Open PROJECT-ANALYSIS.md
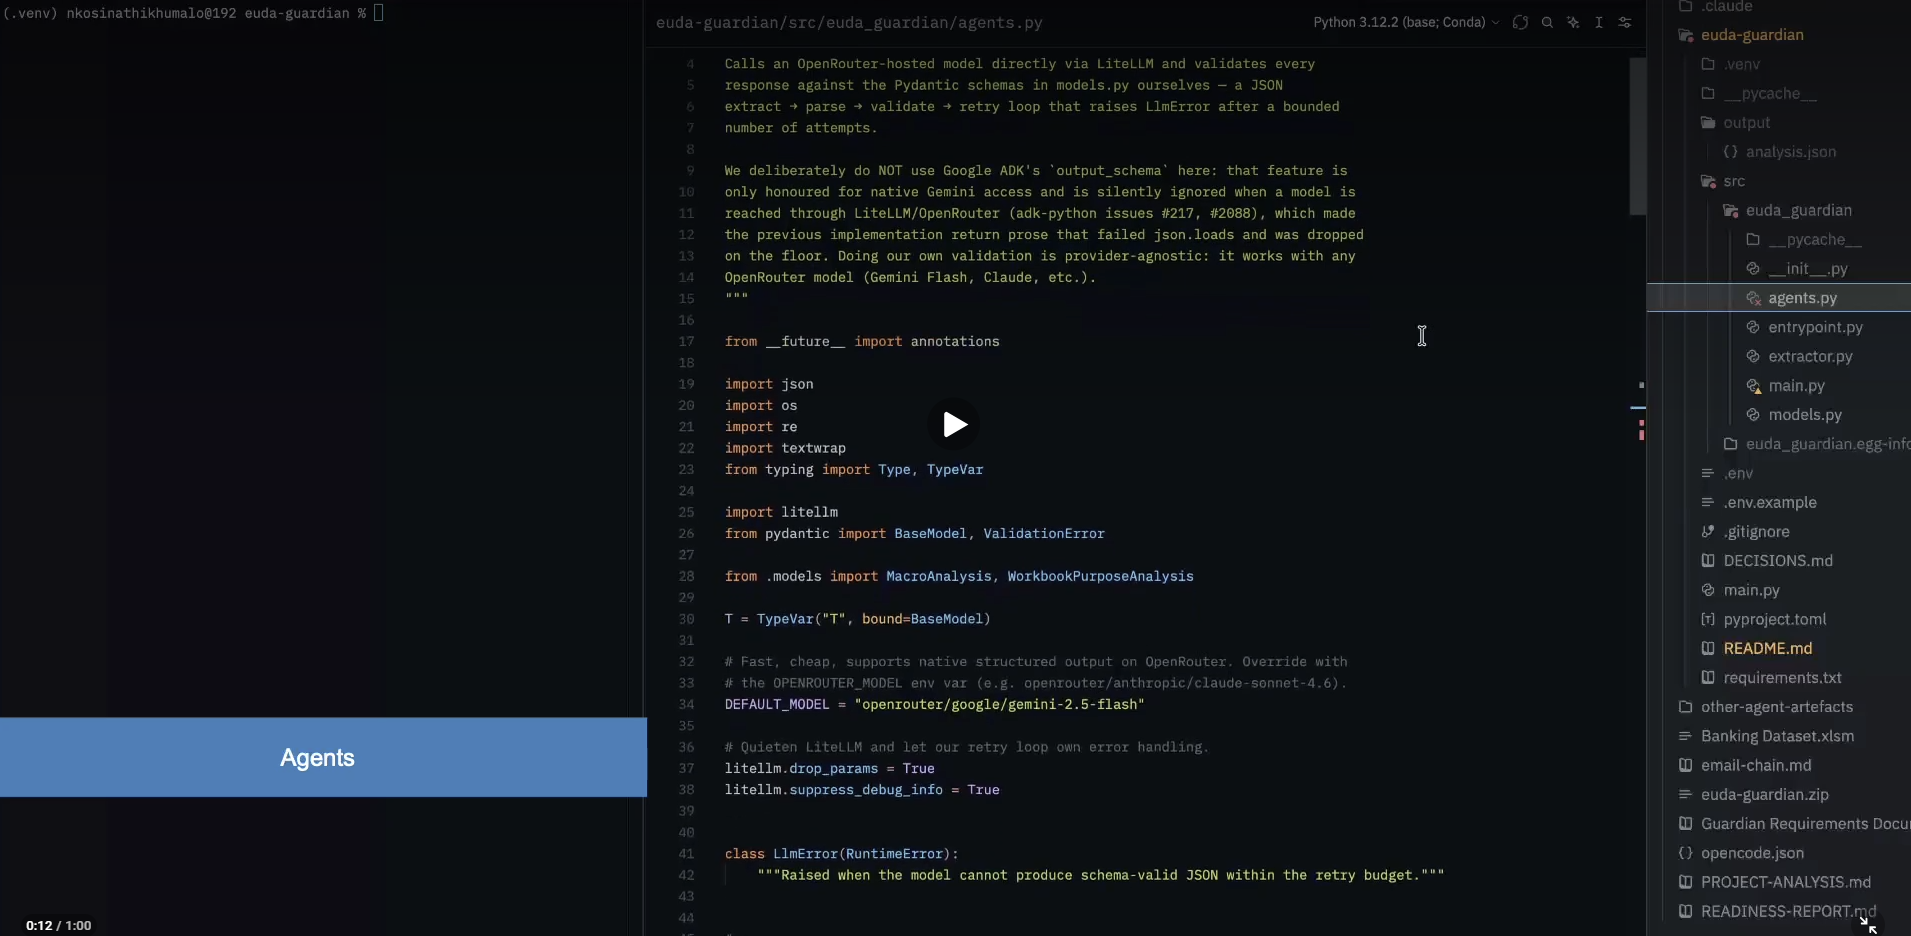Screen dimensions: 1911x936 click(x=1785, y=882)
